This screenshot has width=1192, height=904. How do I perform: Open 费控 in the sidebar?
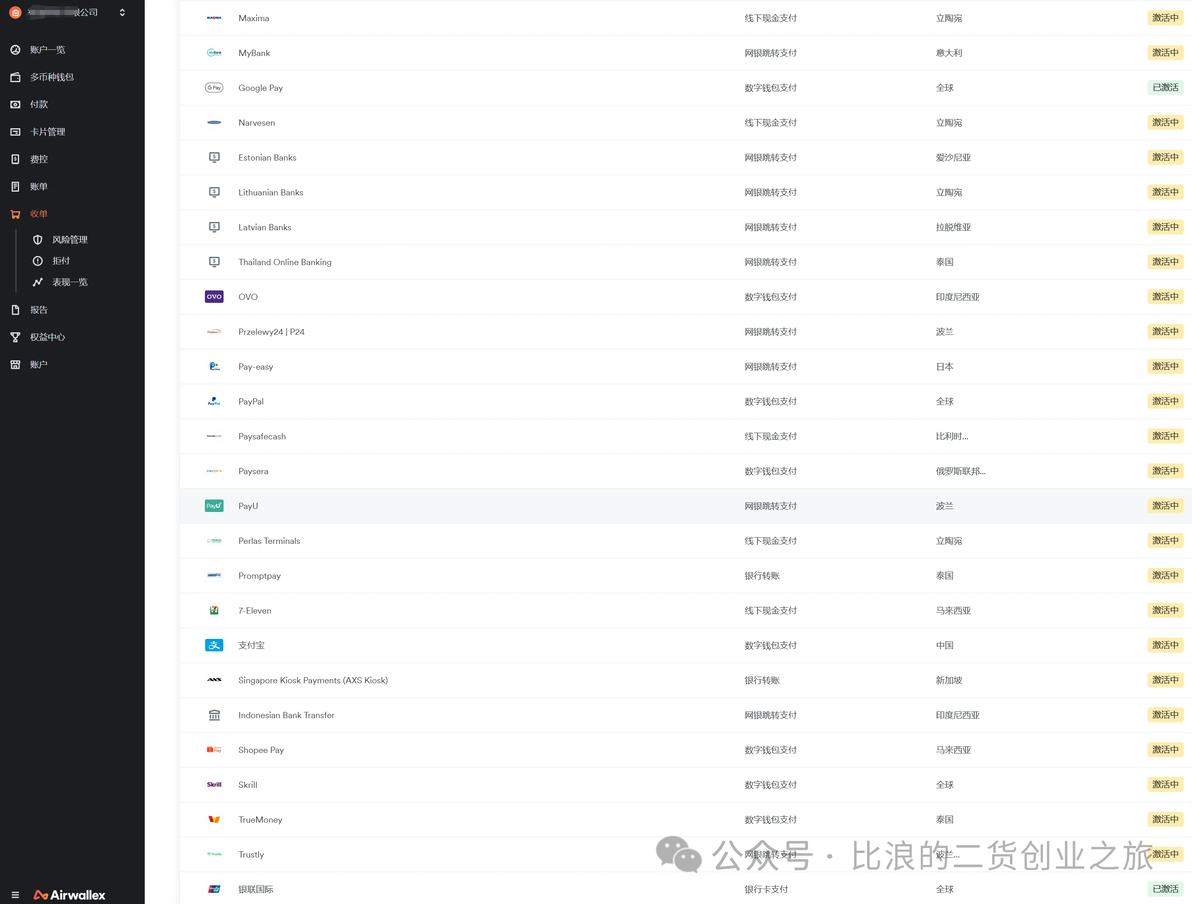coord(39,159)
